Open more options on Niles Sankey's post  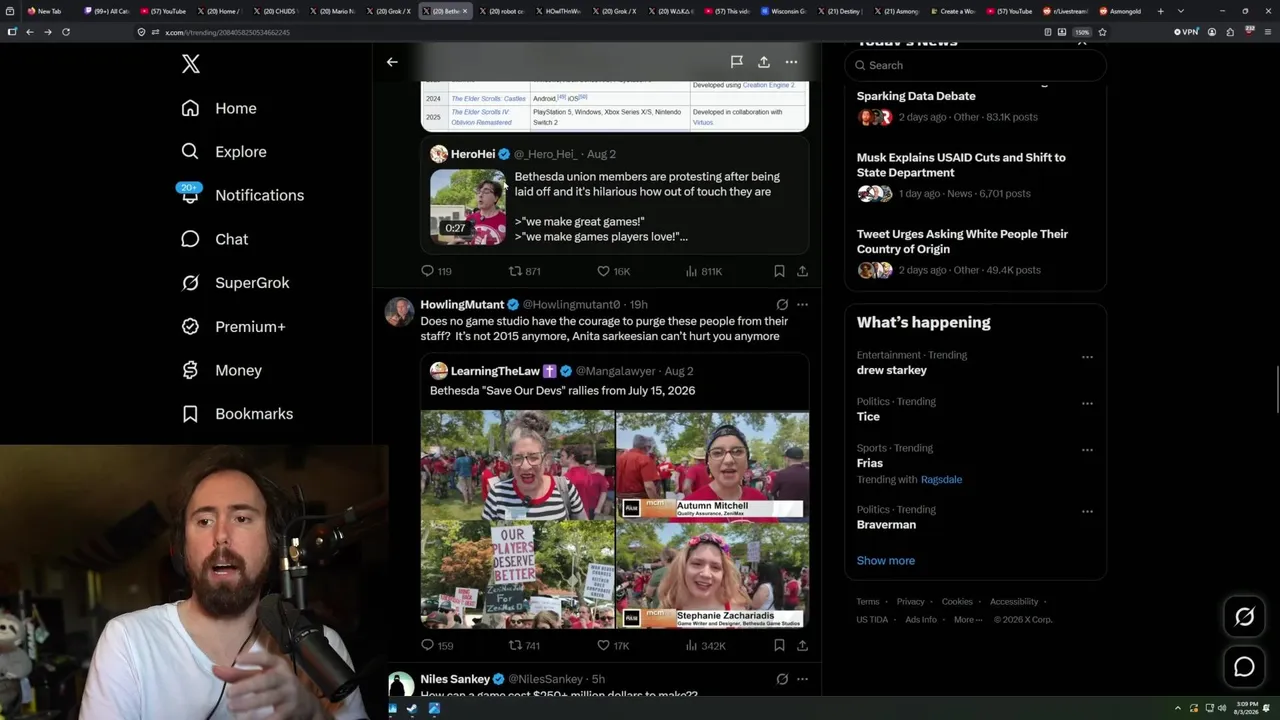click(802, 679)
